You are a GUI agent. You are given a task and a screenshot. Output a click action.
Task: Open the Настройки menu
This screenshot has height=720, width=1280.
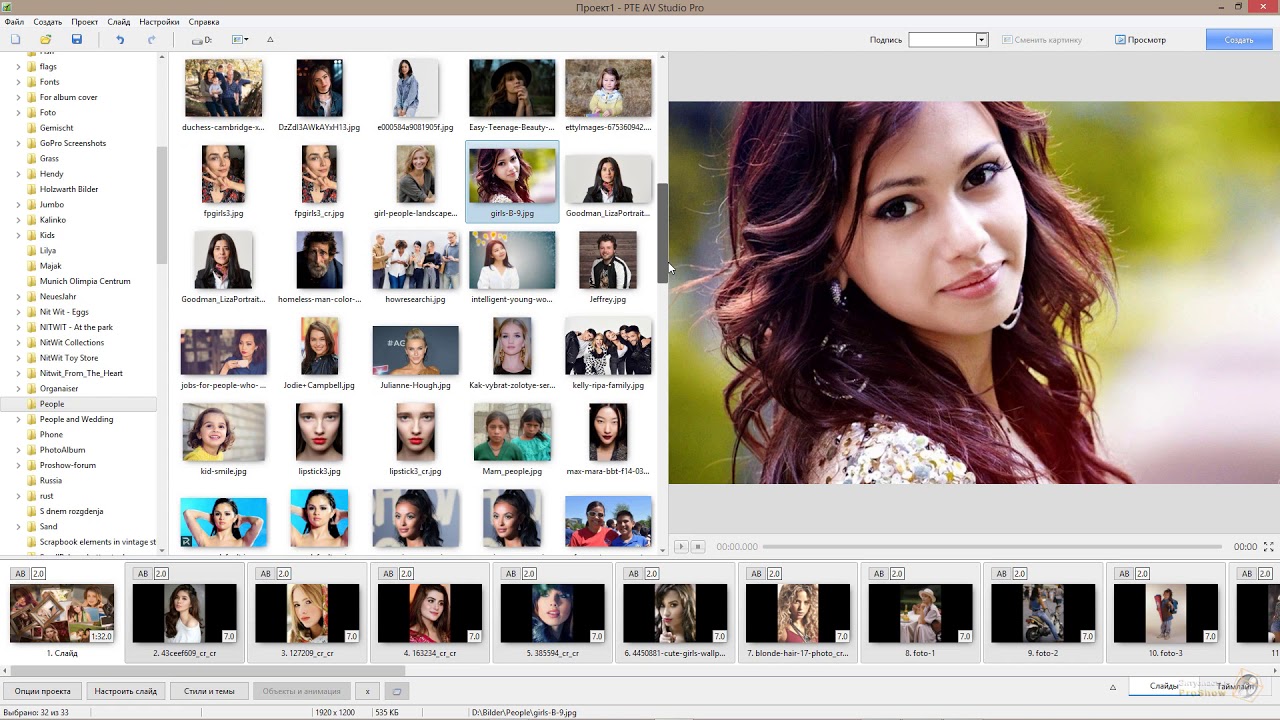(x=159, y=22)
